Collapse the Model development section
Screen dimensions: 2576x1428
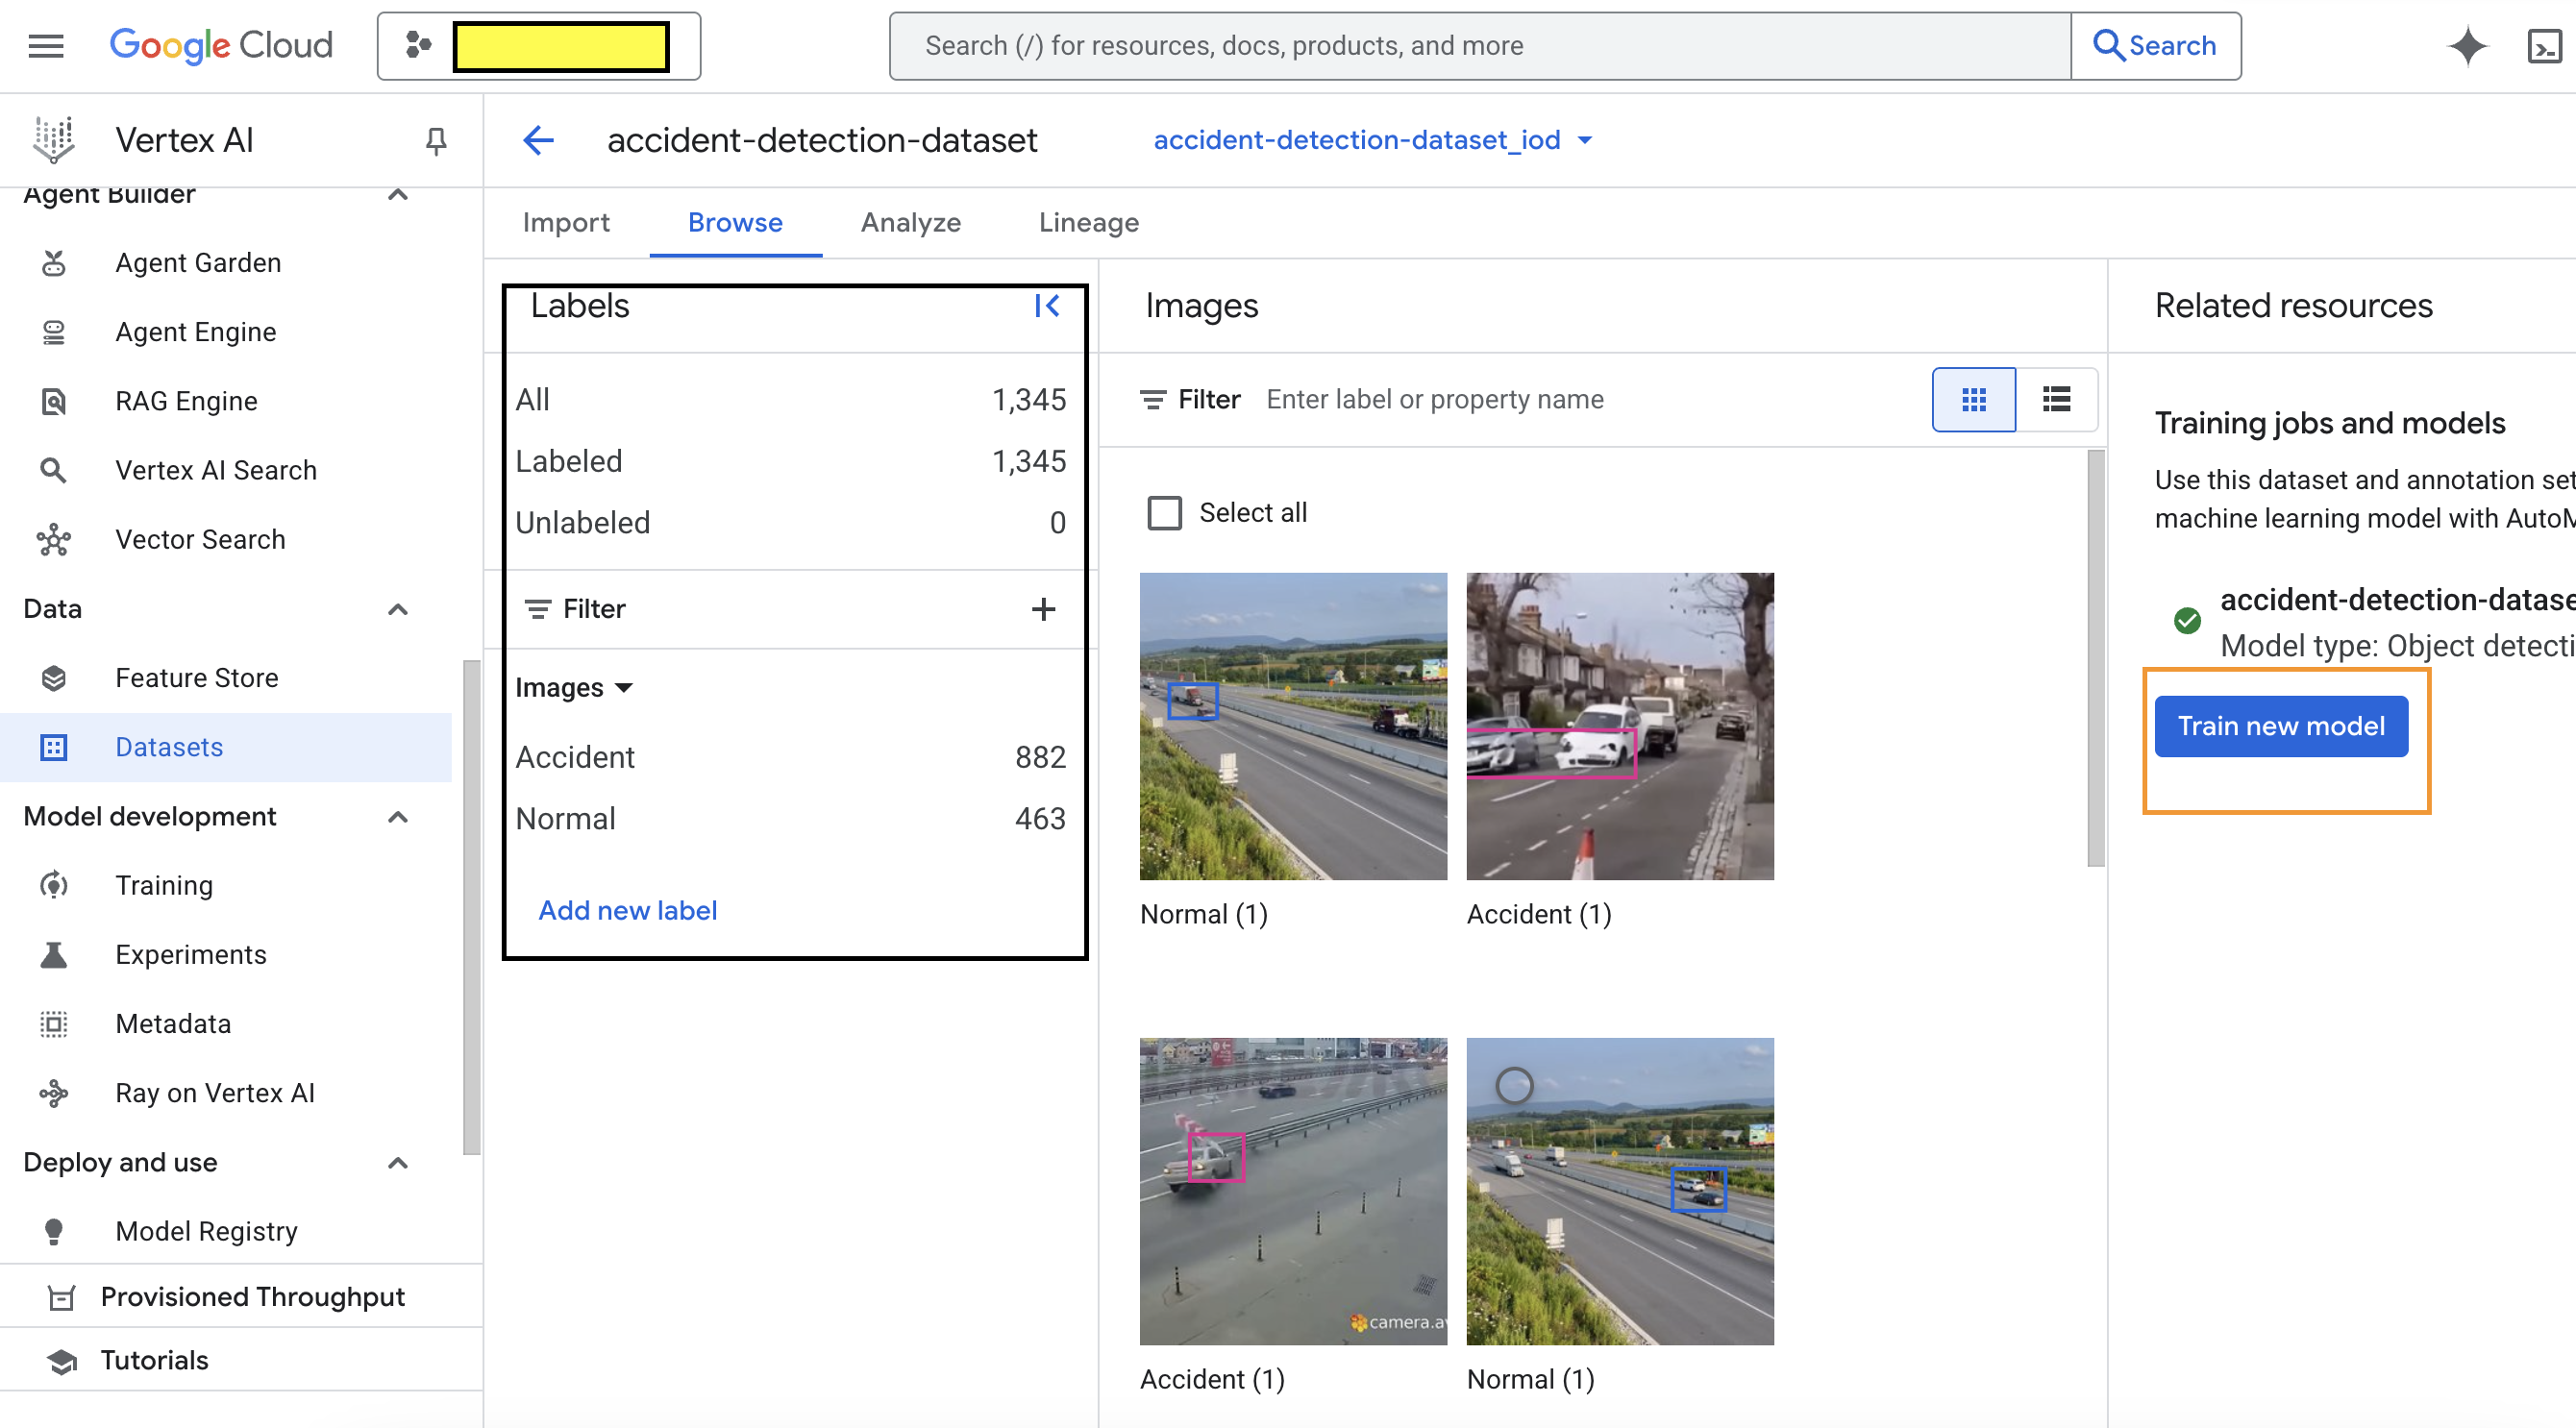(x=398, y=817)
